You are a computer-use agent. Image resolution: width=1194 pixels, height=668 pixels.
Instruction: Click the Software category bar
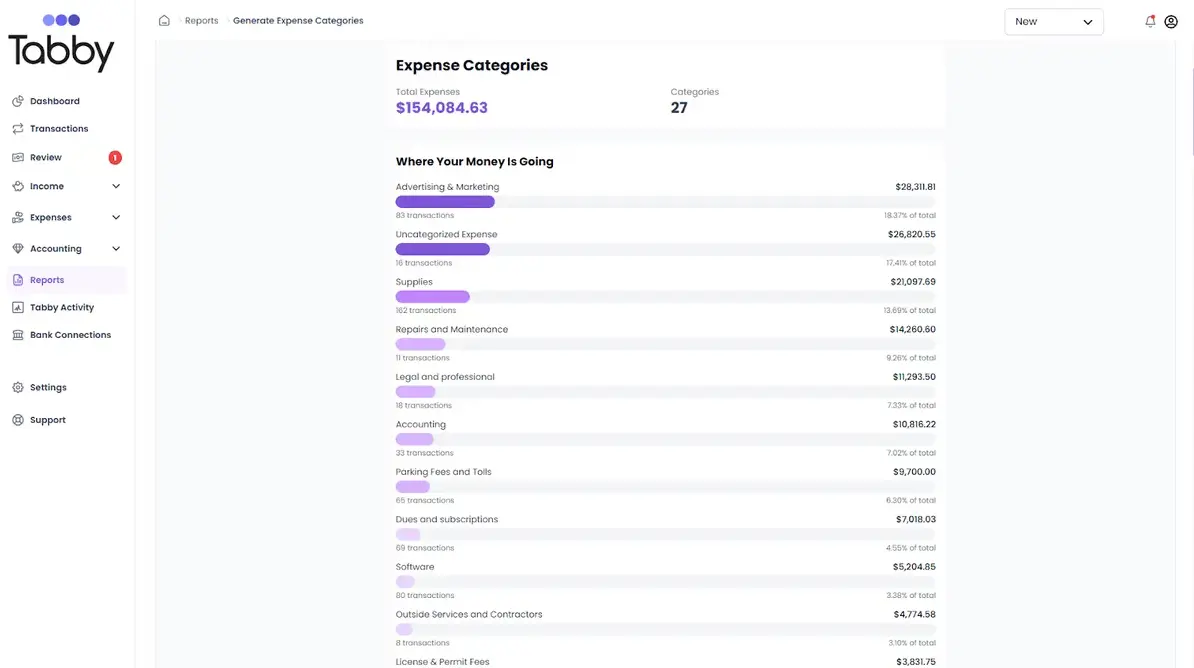click(x=665, y=582)
